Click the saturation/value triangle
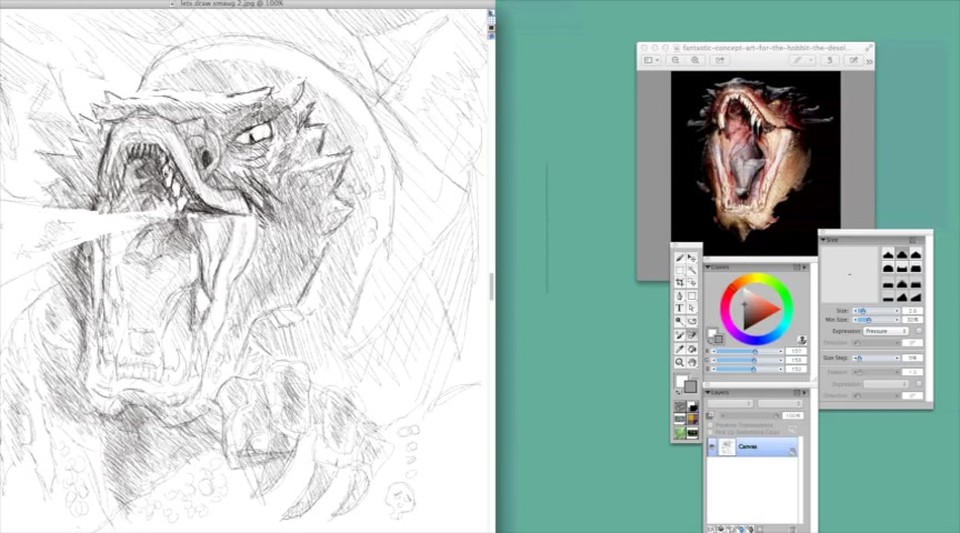Image resolution: width=960 pixels, height=533 pixels. (759, 310)
